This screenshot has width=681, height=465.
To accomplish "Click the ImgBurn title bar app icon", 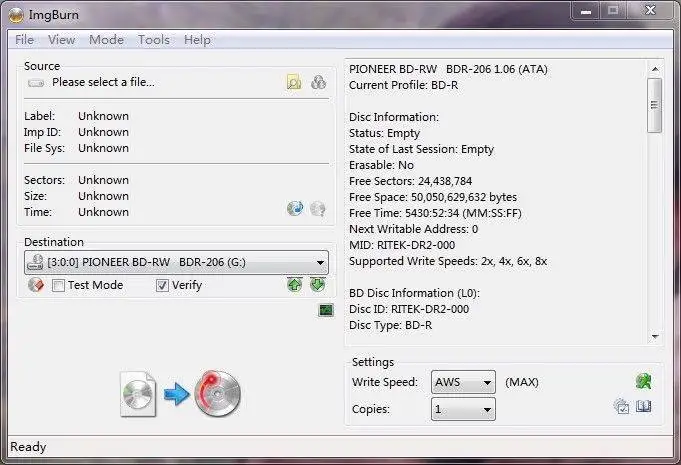I will (x=16, y=15).
